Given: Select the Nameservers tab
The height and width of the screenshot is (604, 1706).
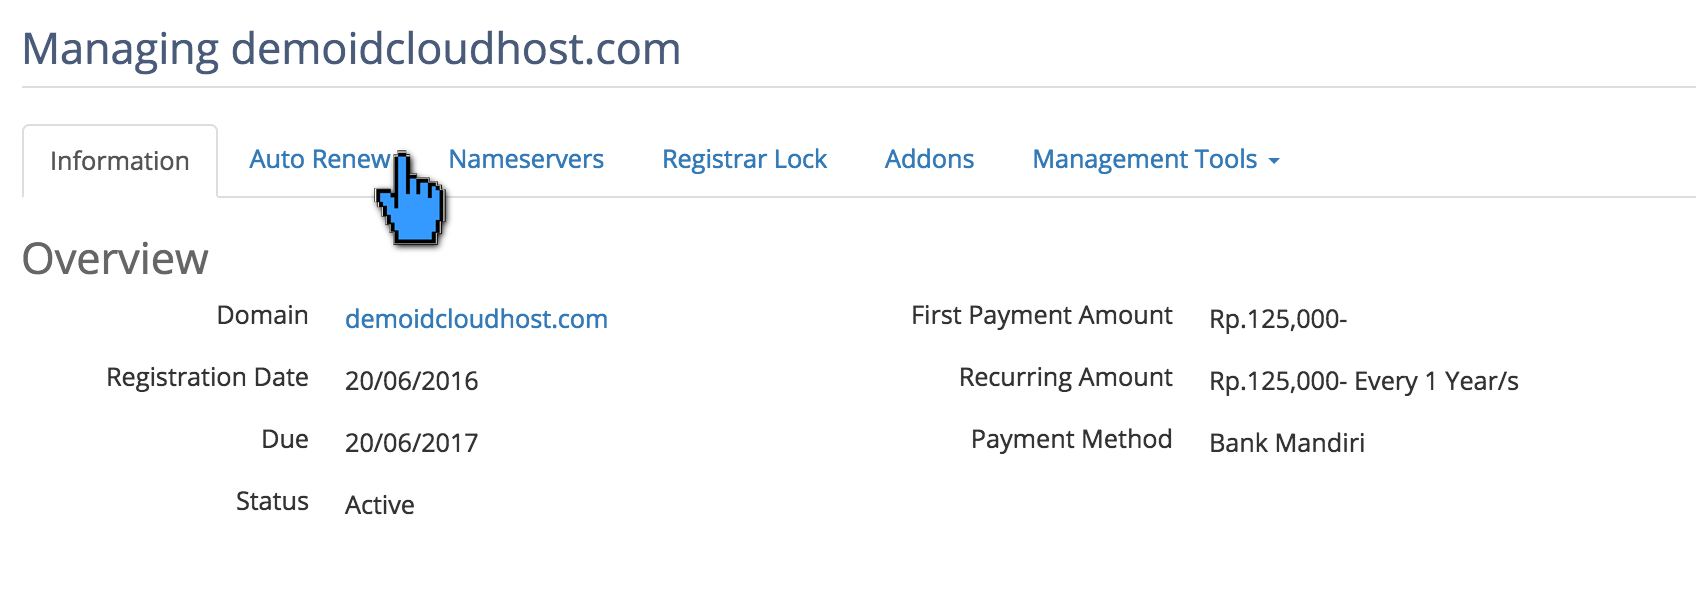Looking at the screenshot, I should click(526, 158).
